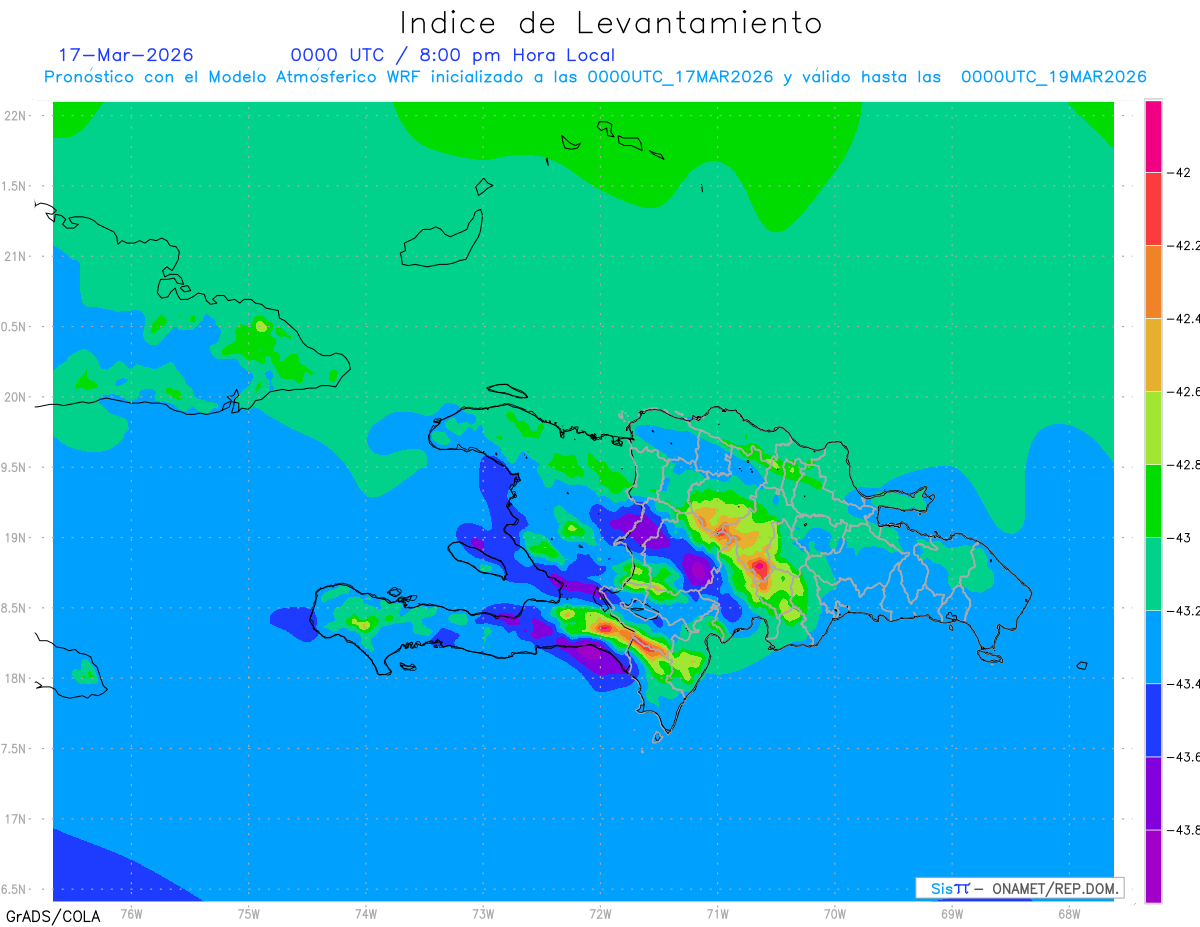This screenshot has width=1200, height=927.
Task: Click the date '17-Mar-2026'
Action: pyautogui.click(x=126, y=55)
